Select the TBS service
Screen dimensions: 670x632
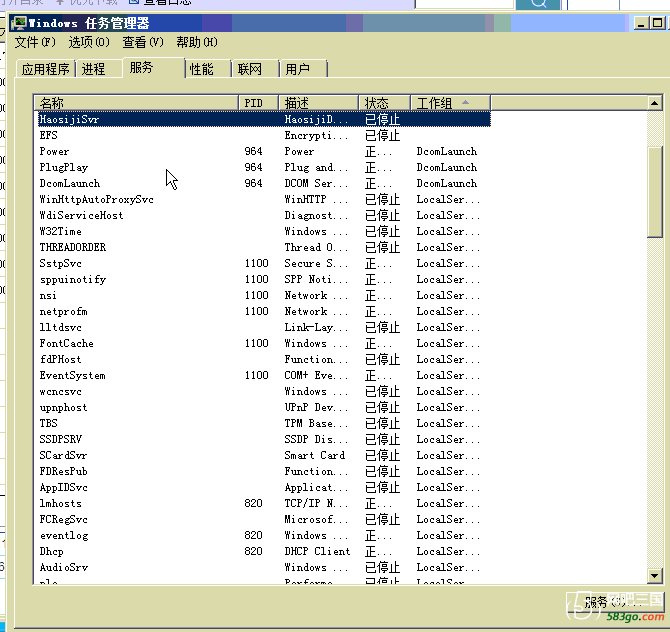pyautogui.click(x=48, y=423)
